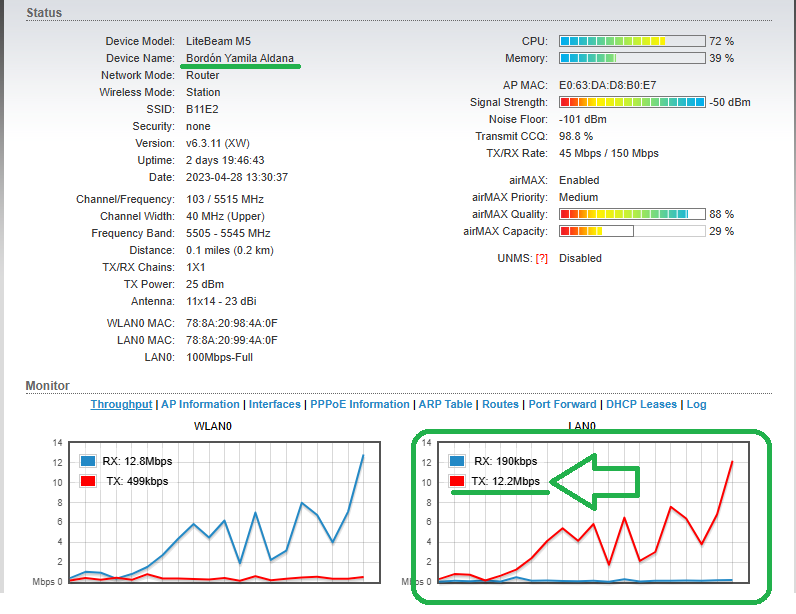
Task: Open the Log monitor link
Action: coord(696,404)
